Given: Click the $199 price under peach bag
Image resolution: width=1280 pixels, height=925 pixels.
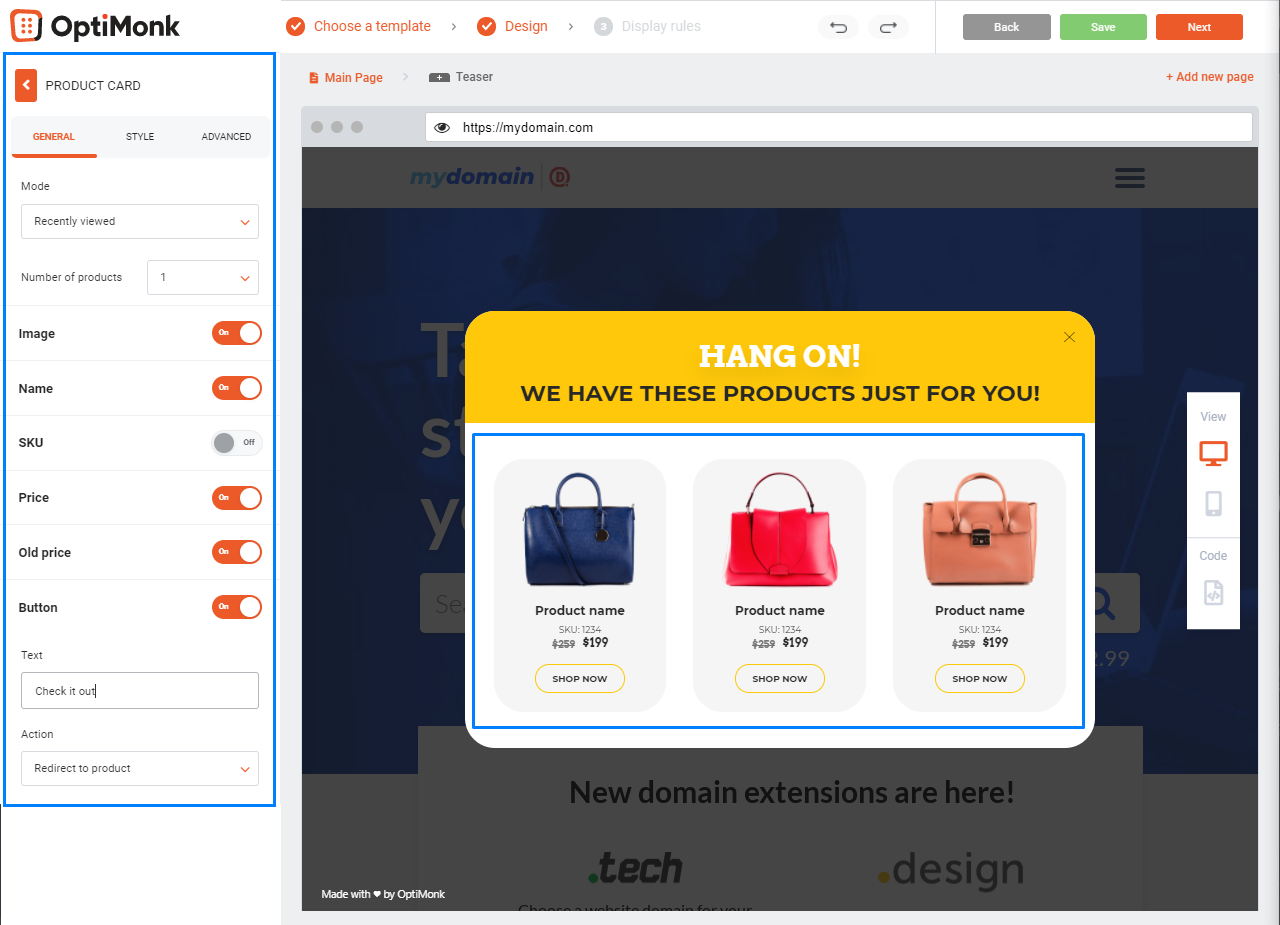Looking at the screenshot, I should [995, 643].
